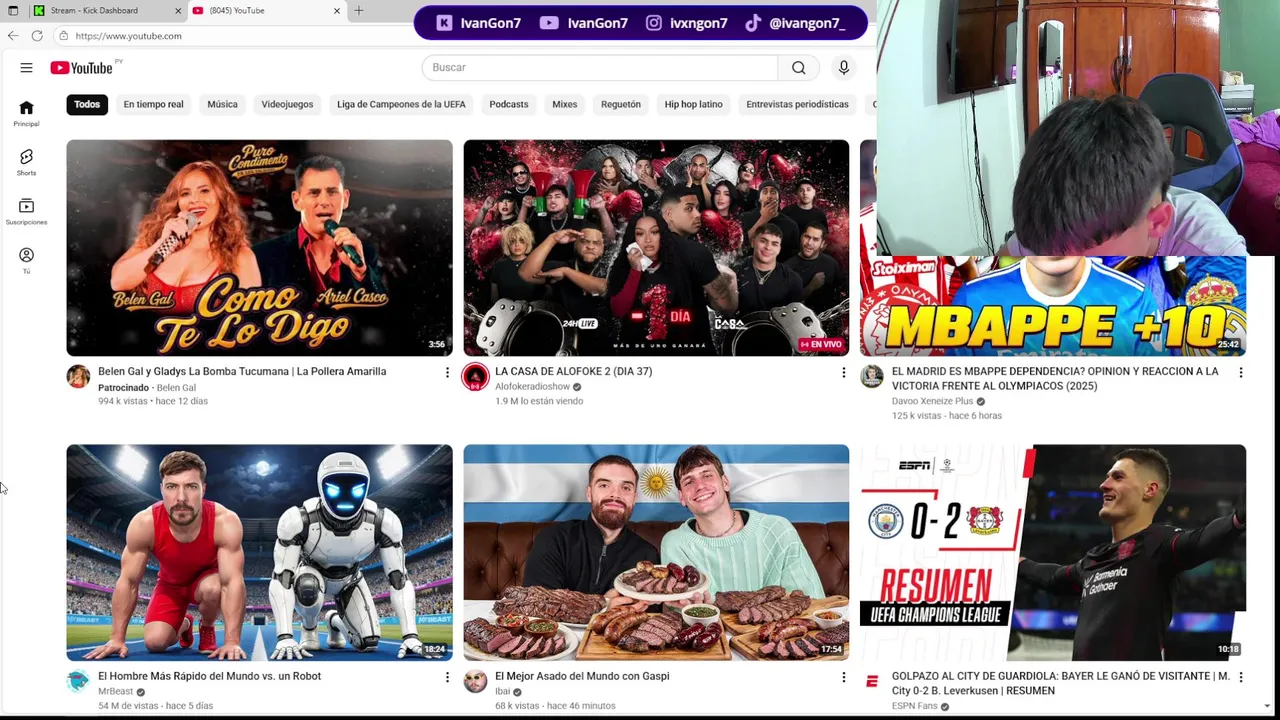1280x720 pixels.
Task: Reload the page with refresh icon
Action: point(37,36)
